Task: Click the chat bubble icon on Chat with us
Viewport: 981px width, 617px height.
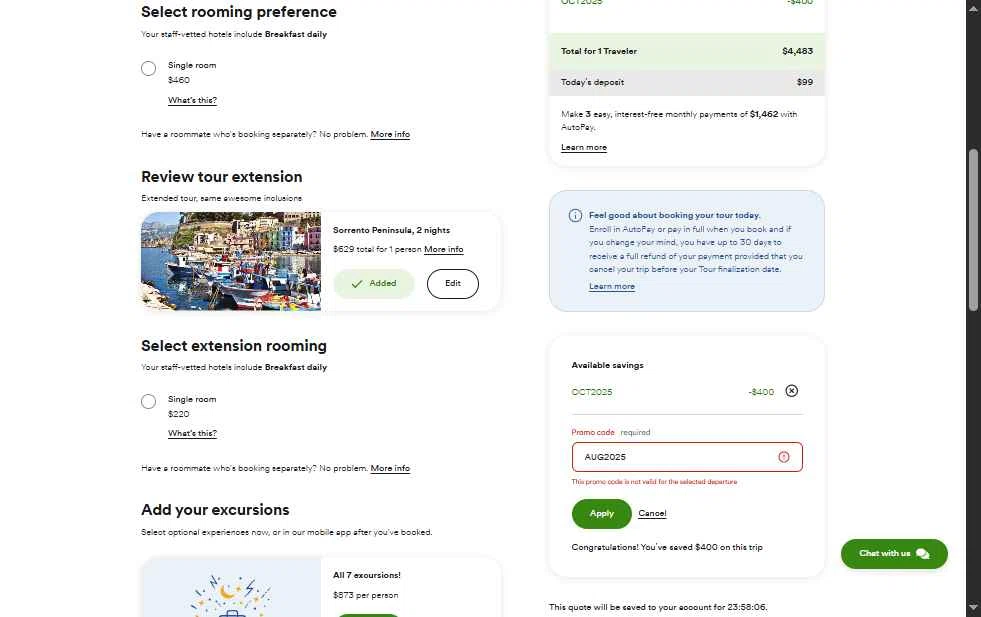Action: point(922,554)
